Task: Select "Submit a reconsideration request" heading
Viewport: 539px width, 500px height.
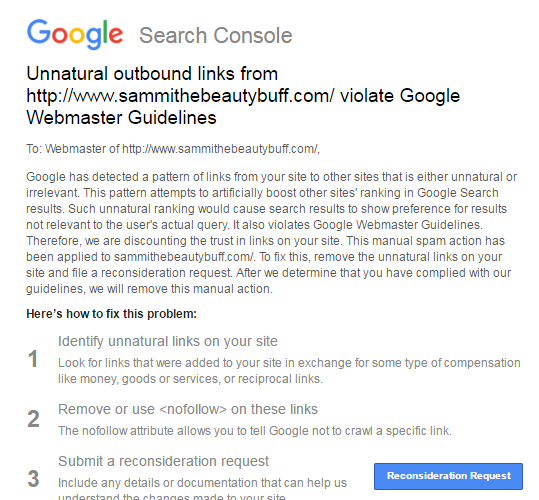Action: point(163,461)
